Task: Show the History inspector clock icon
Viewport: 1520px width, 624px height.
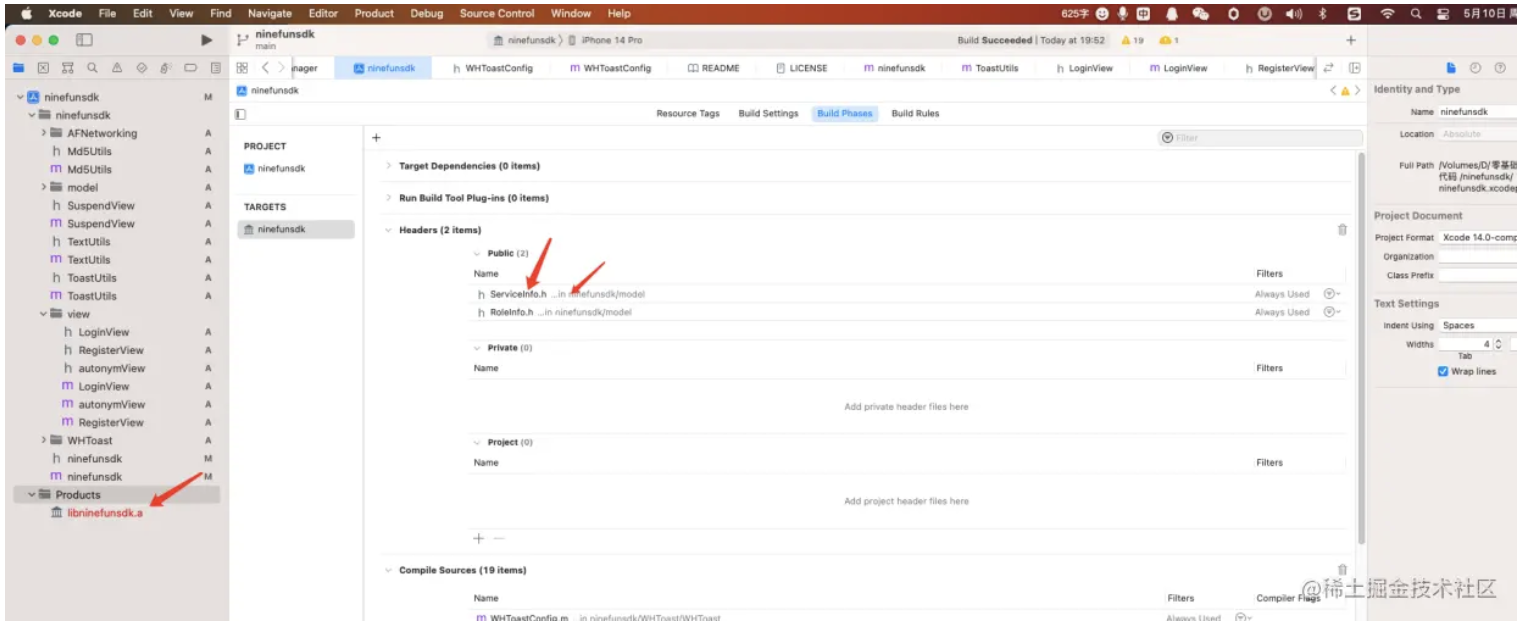Action: tap(1475, 68)
